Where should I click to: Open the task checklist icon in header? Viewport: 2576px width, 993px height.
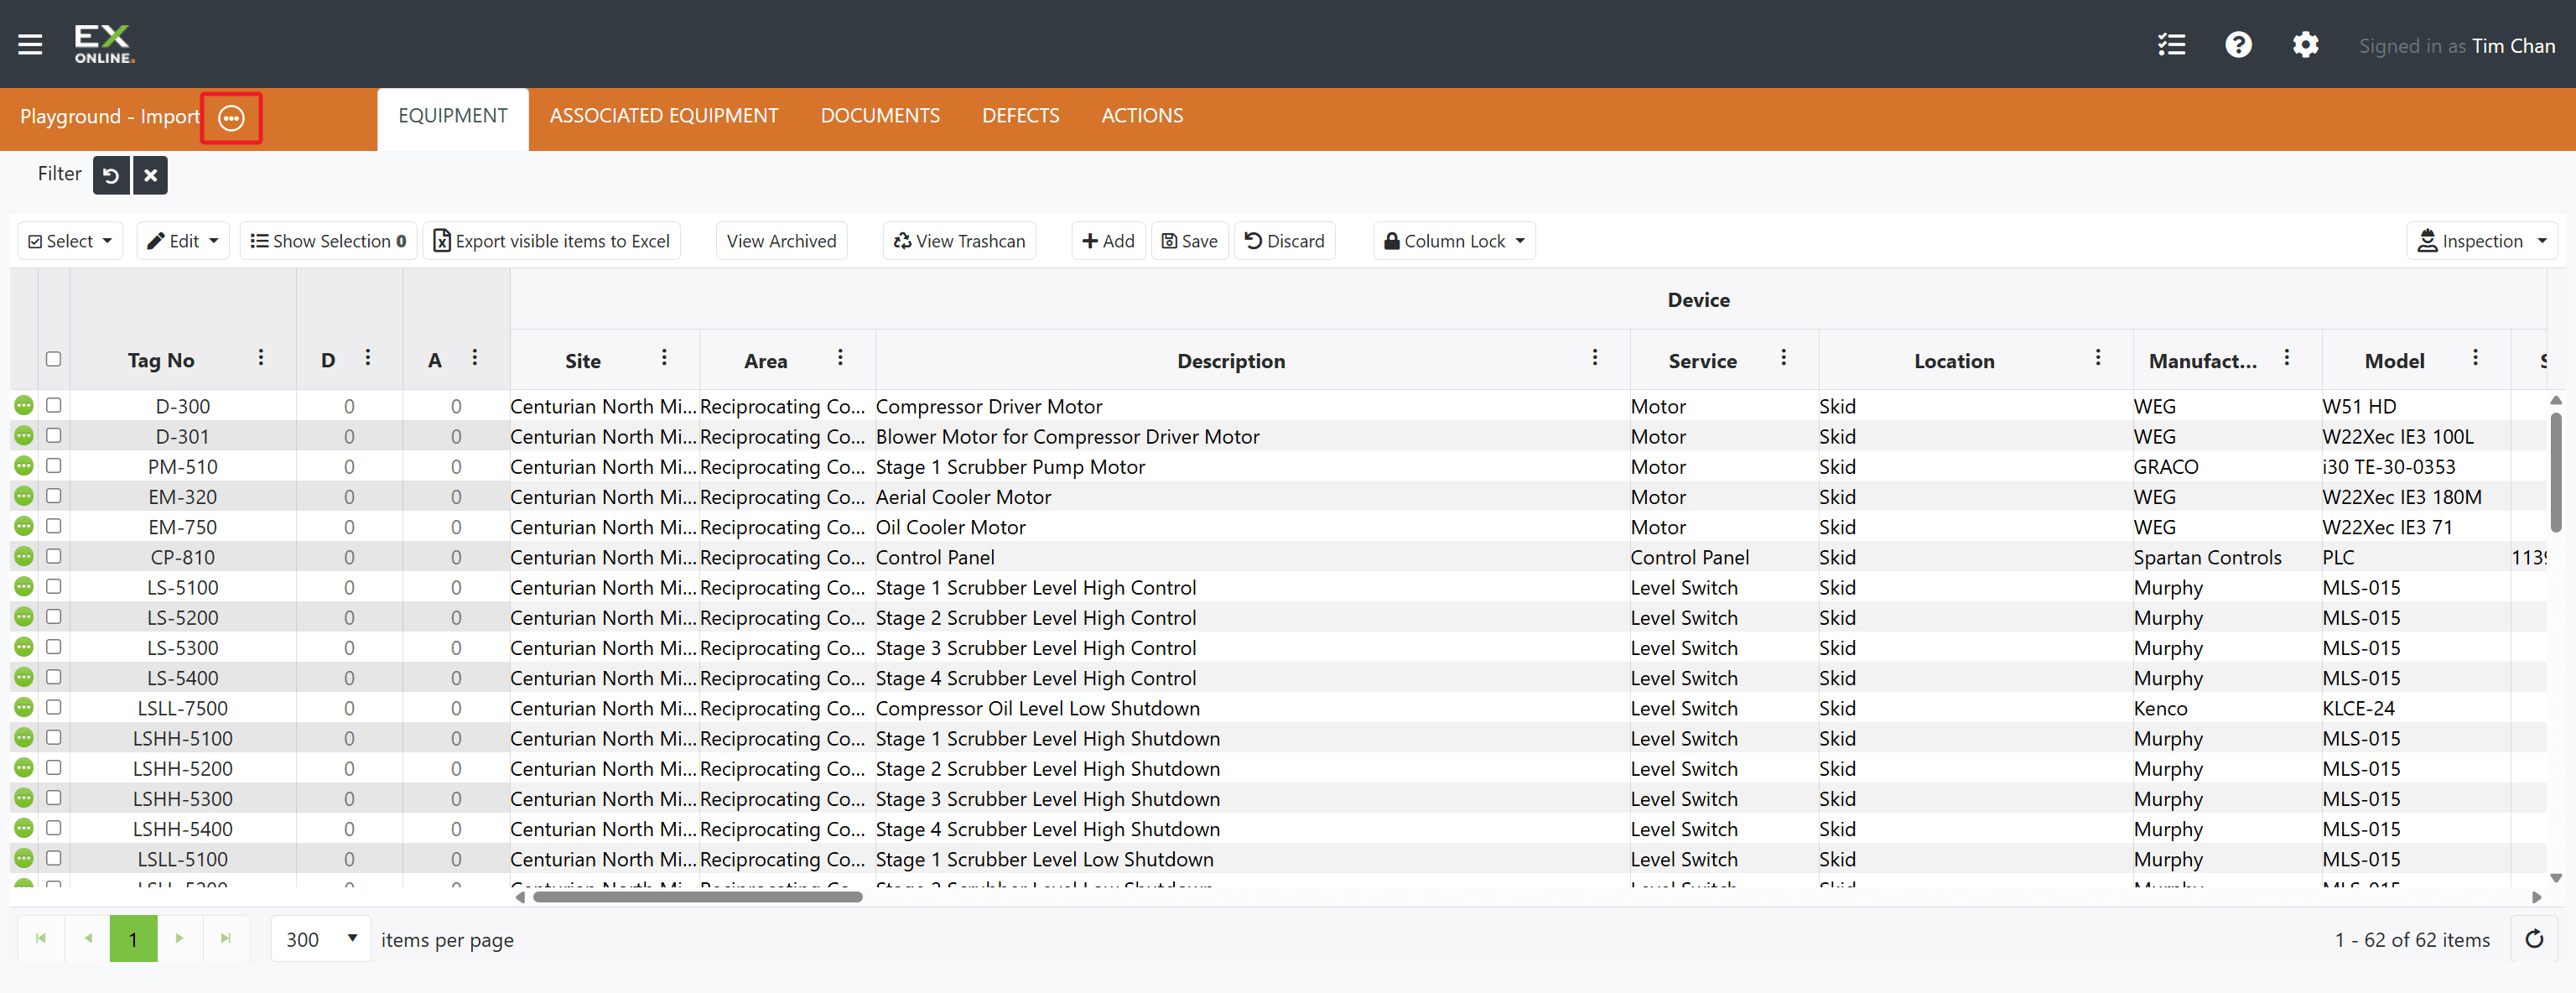[x=2171, y=45]
